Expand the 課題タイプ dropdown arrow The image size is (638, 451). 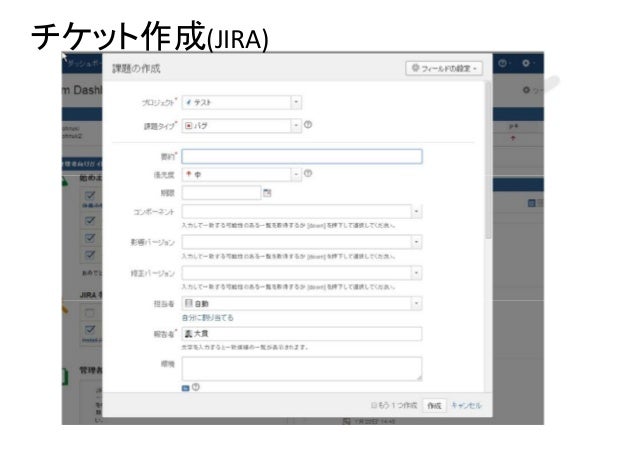click(296, 126)
